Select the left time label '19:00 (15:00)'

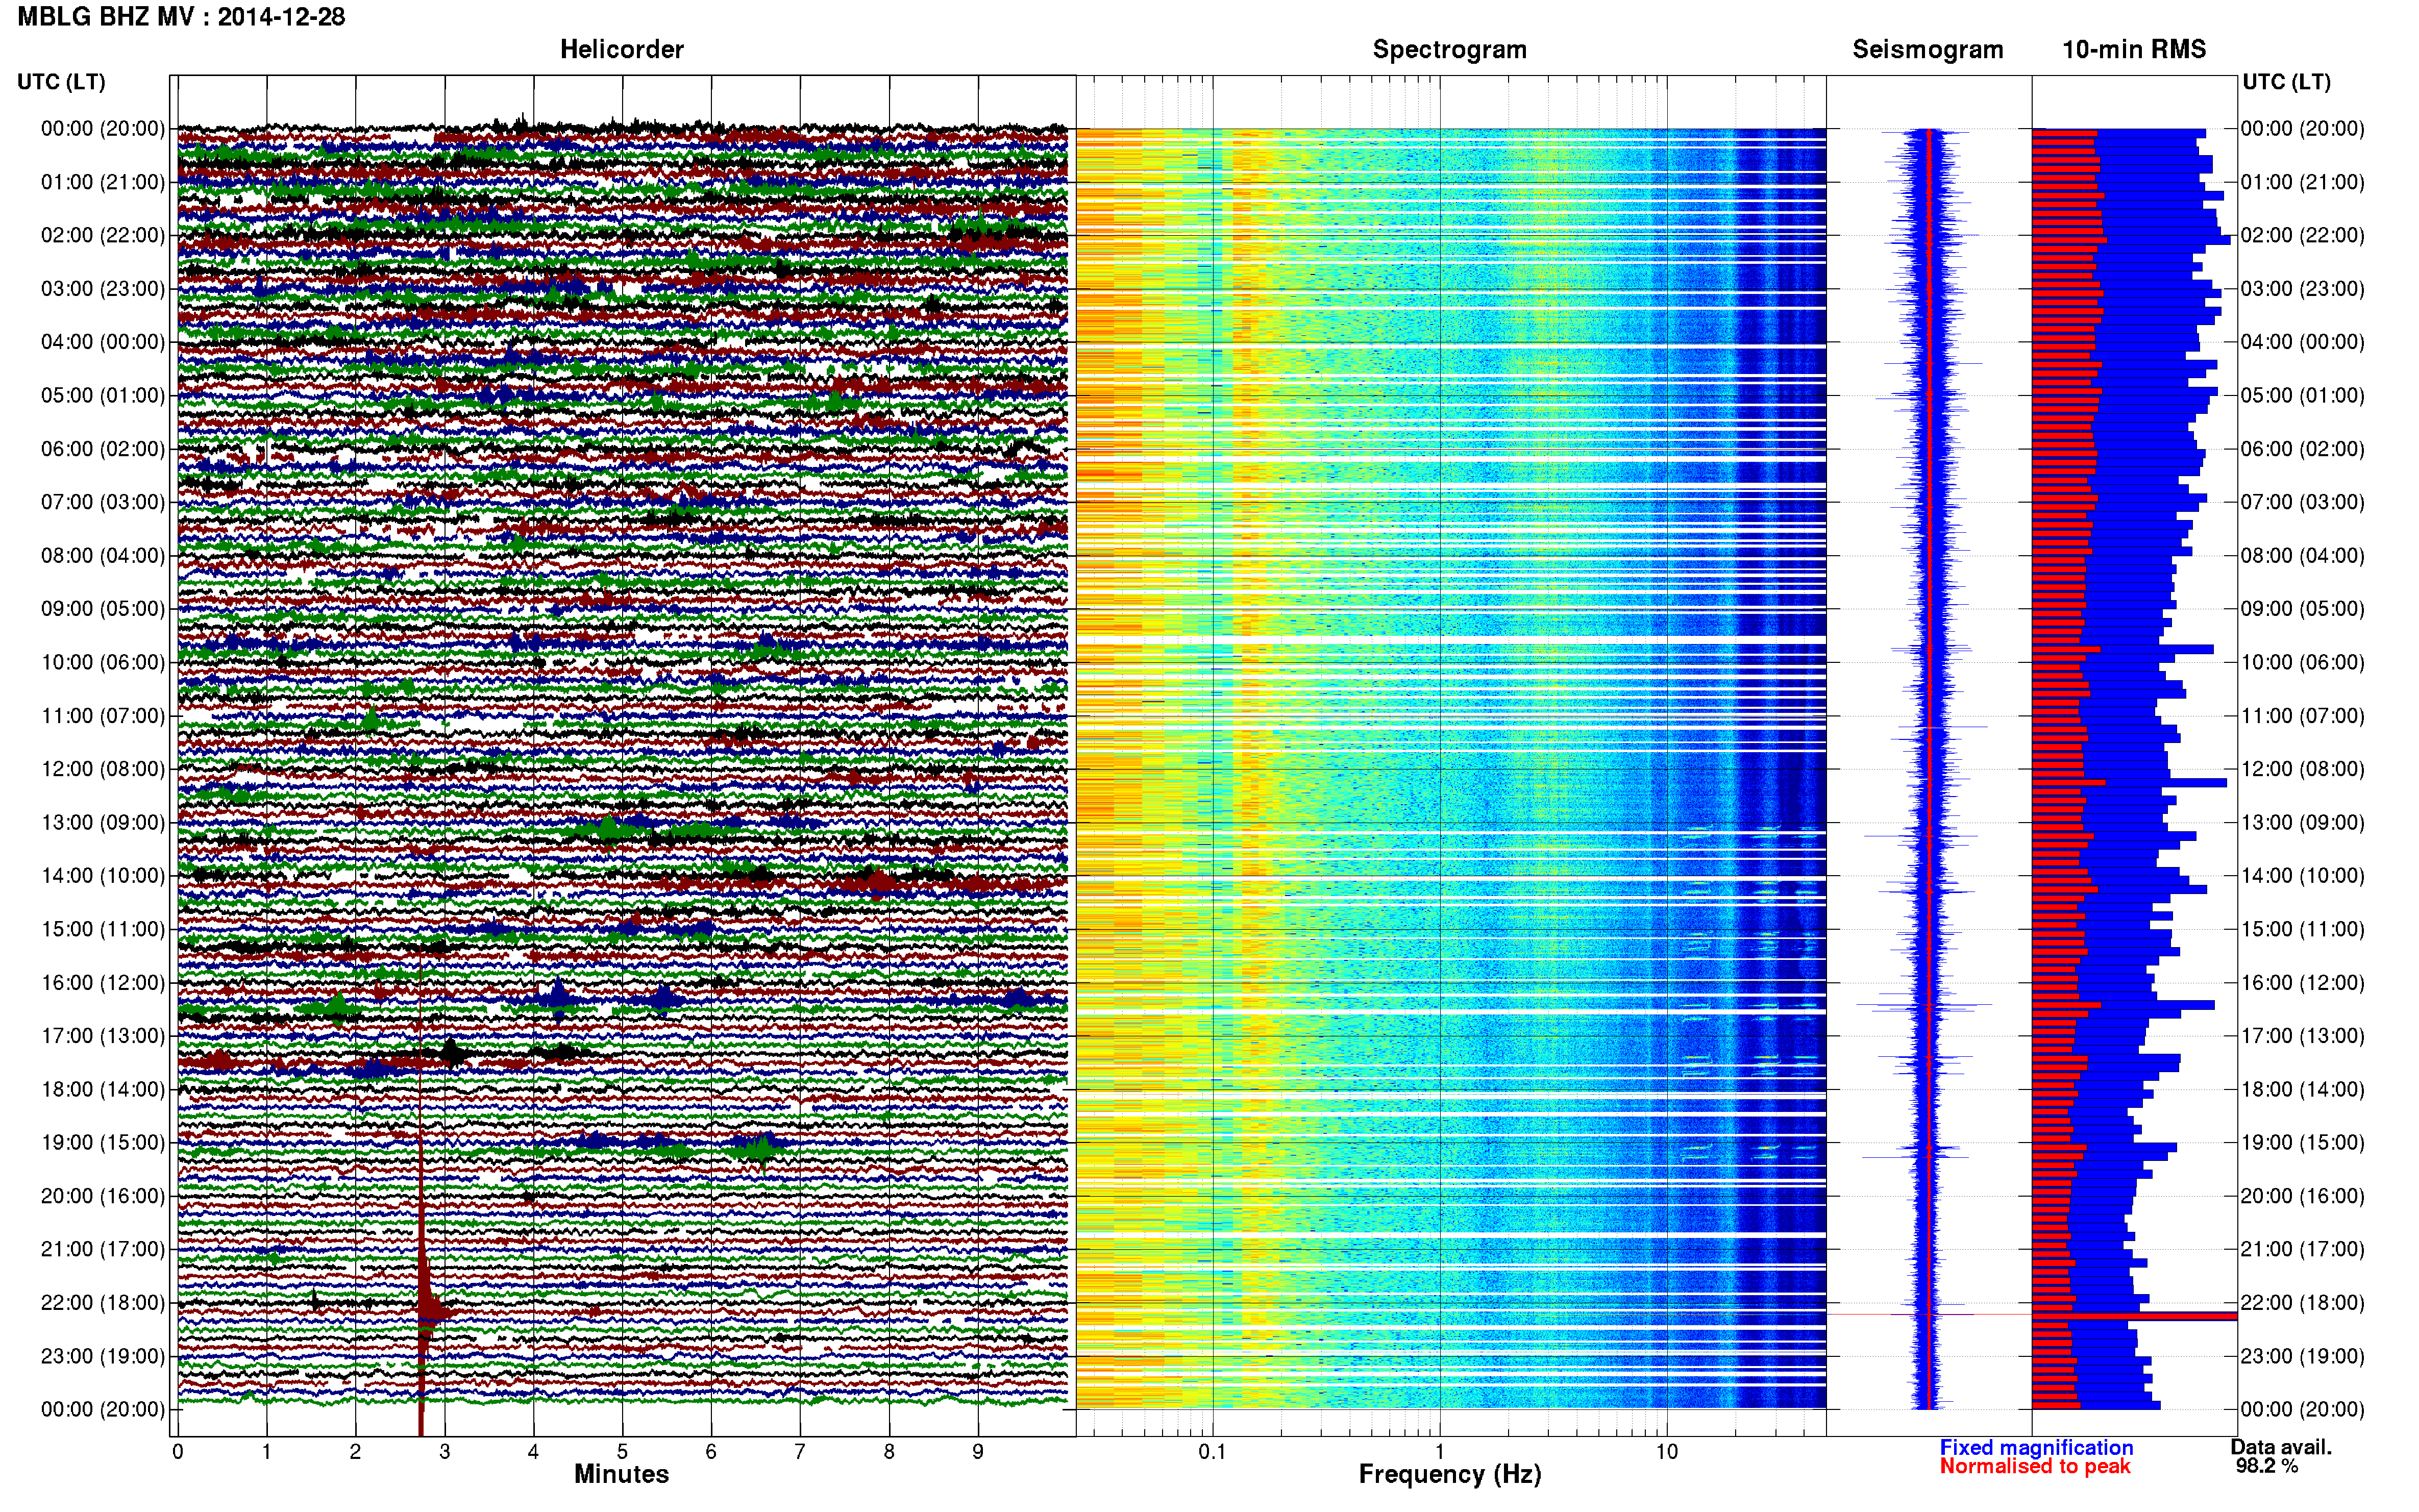[103, 1142]
